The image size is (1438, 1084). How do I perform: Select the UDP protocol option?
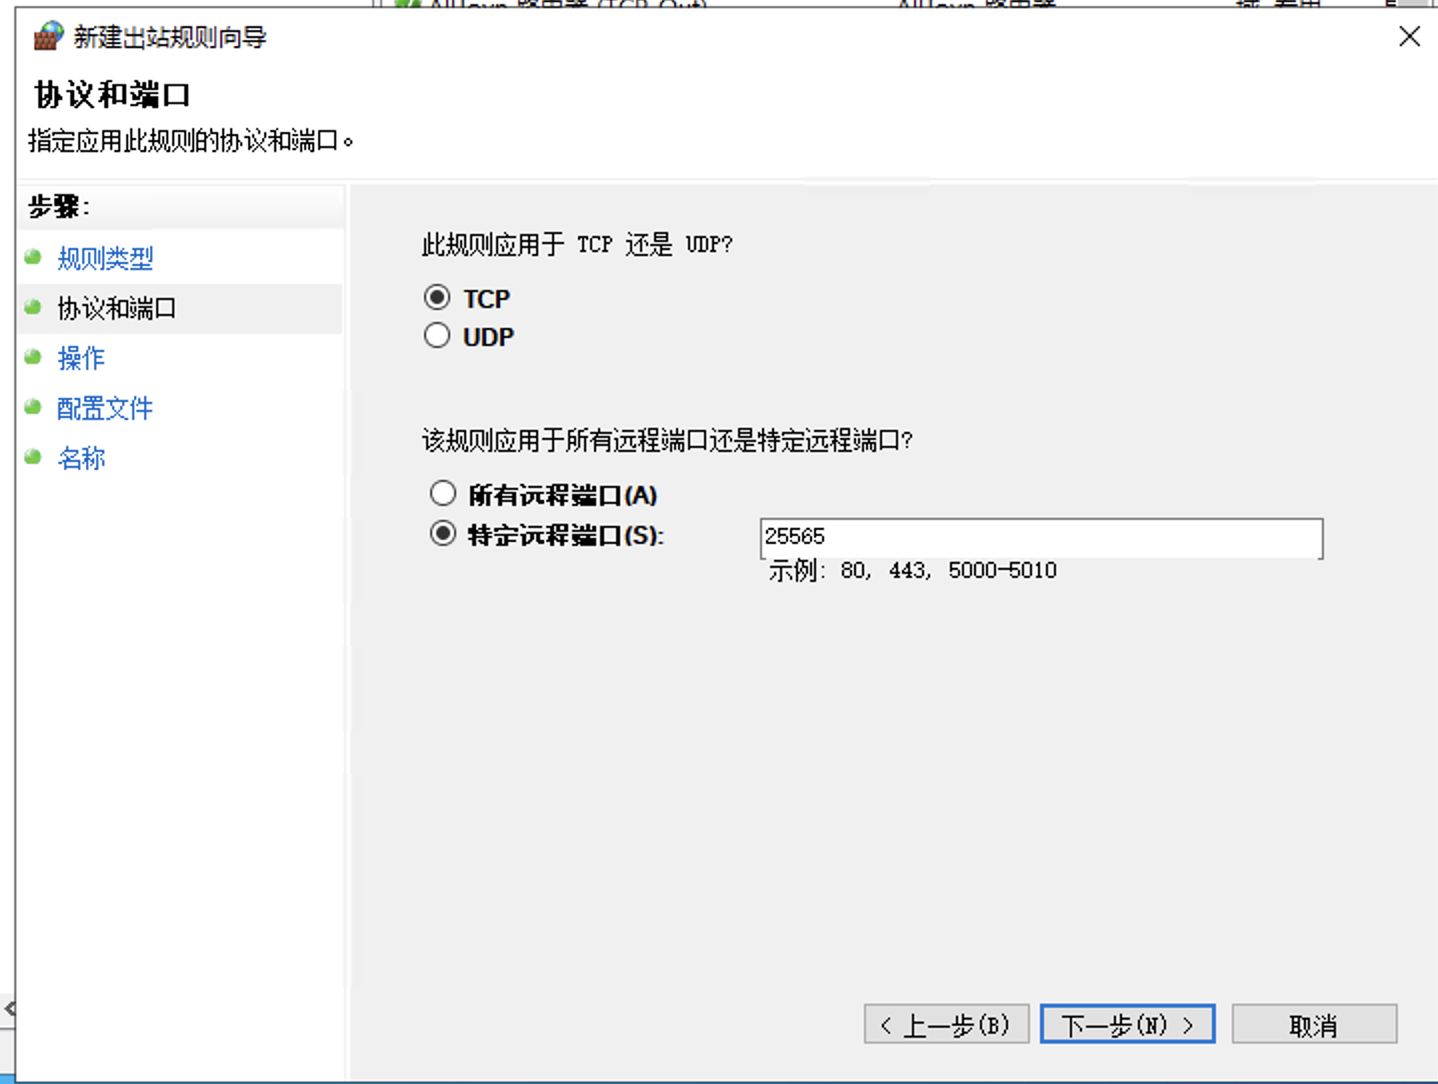(437, 336)
